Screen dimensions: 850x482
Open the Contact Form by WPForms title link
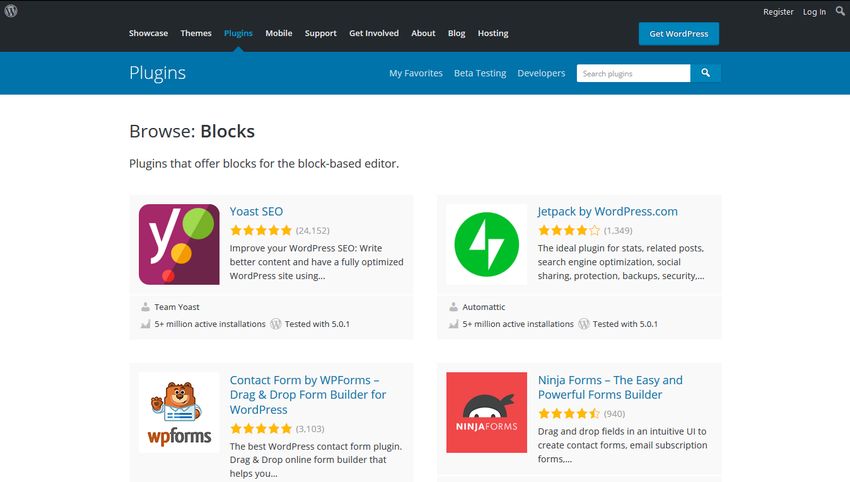(x=308, y=395)
